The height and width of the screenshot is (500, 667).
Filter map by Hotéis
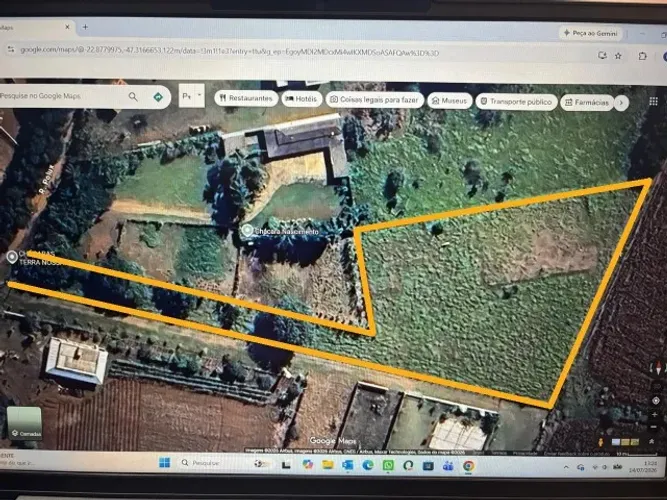[302, 99]
